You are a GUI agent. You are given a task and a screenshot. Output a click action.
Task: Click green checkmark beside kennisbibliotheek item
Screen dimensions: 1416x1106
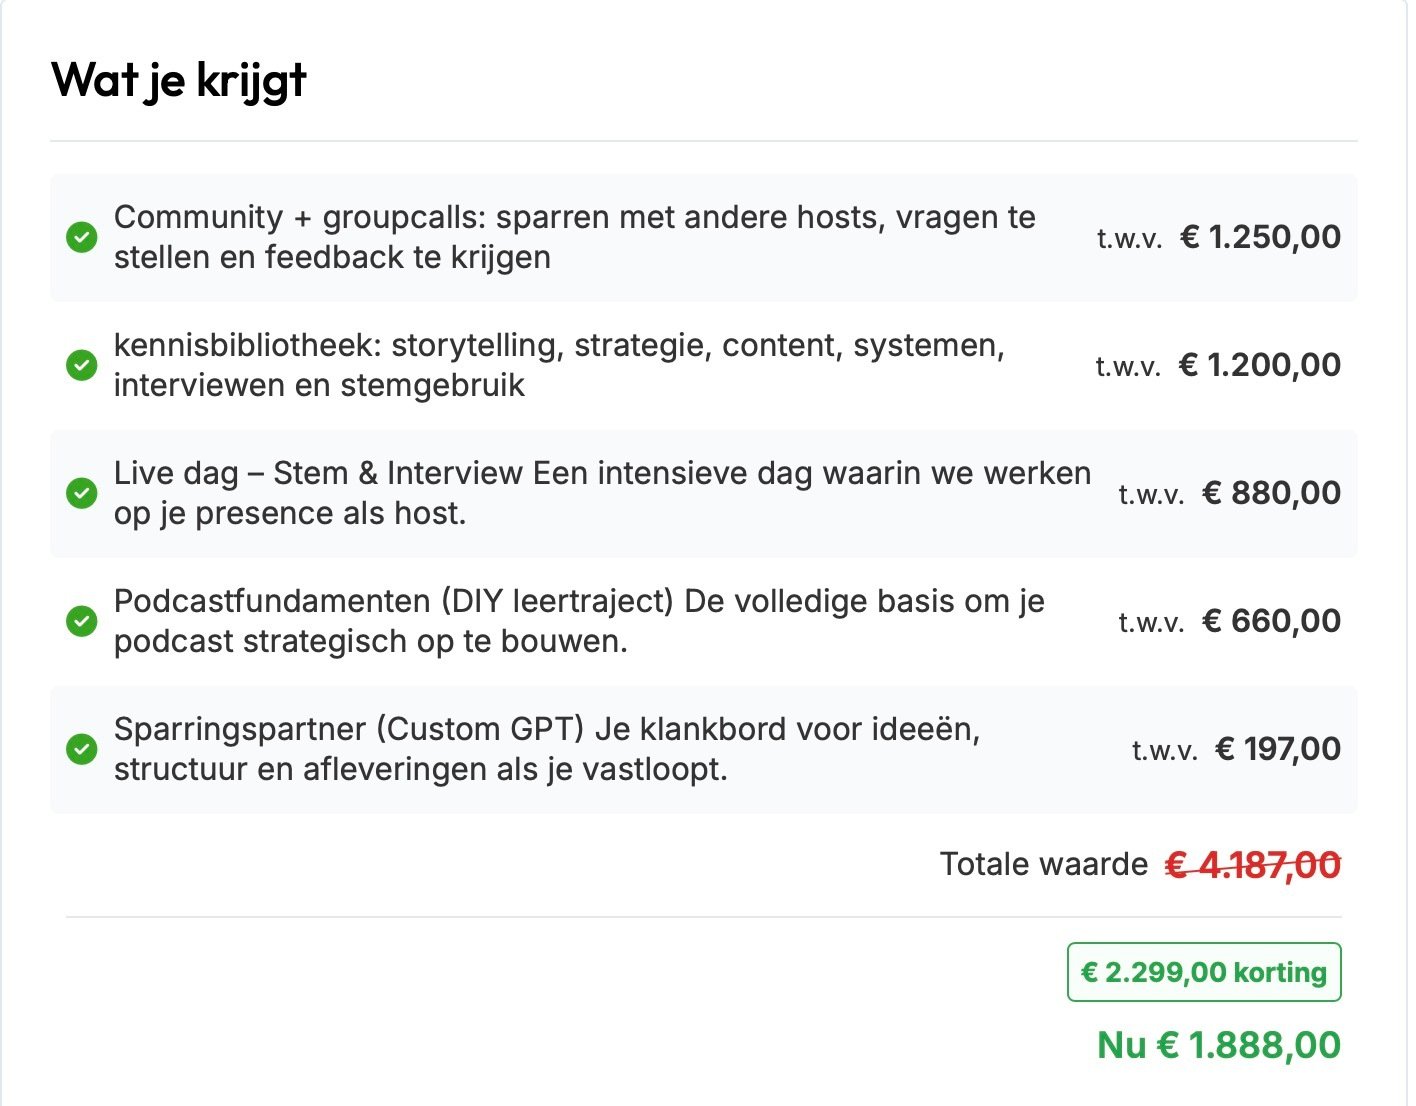[x=81, y=365]
